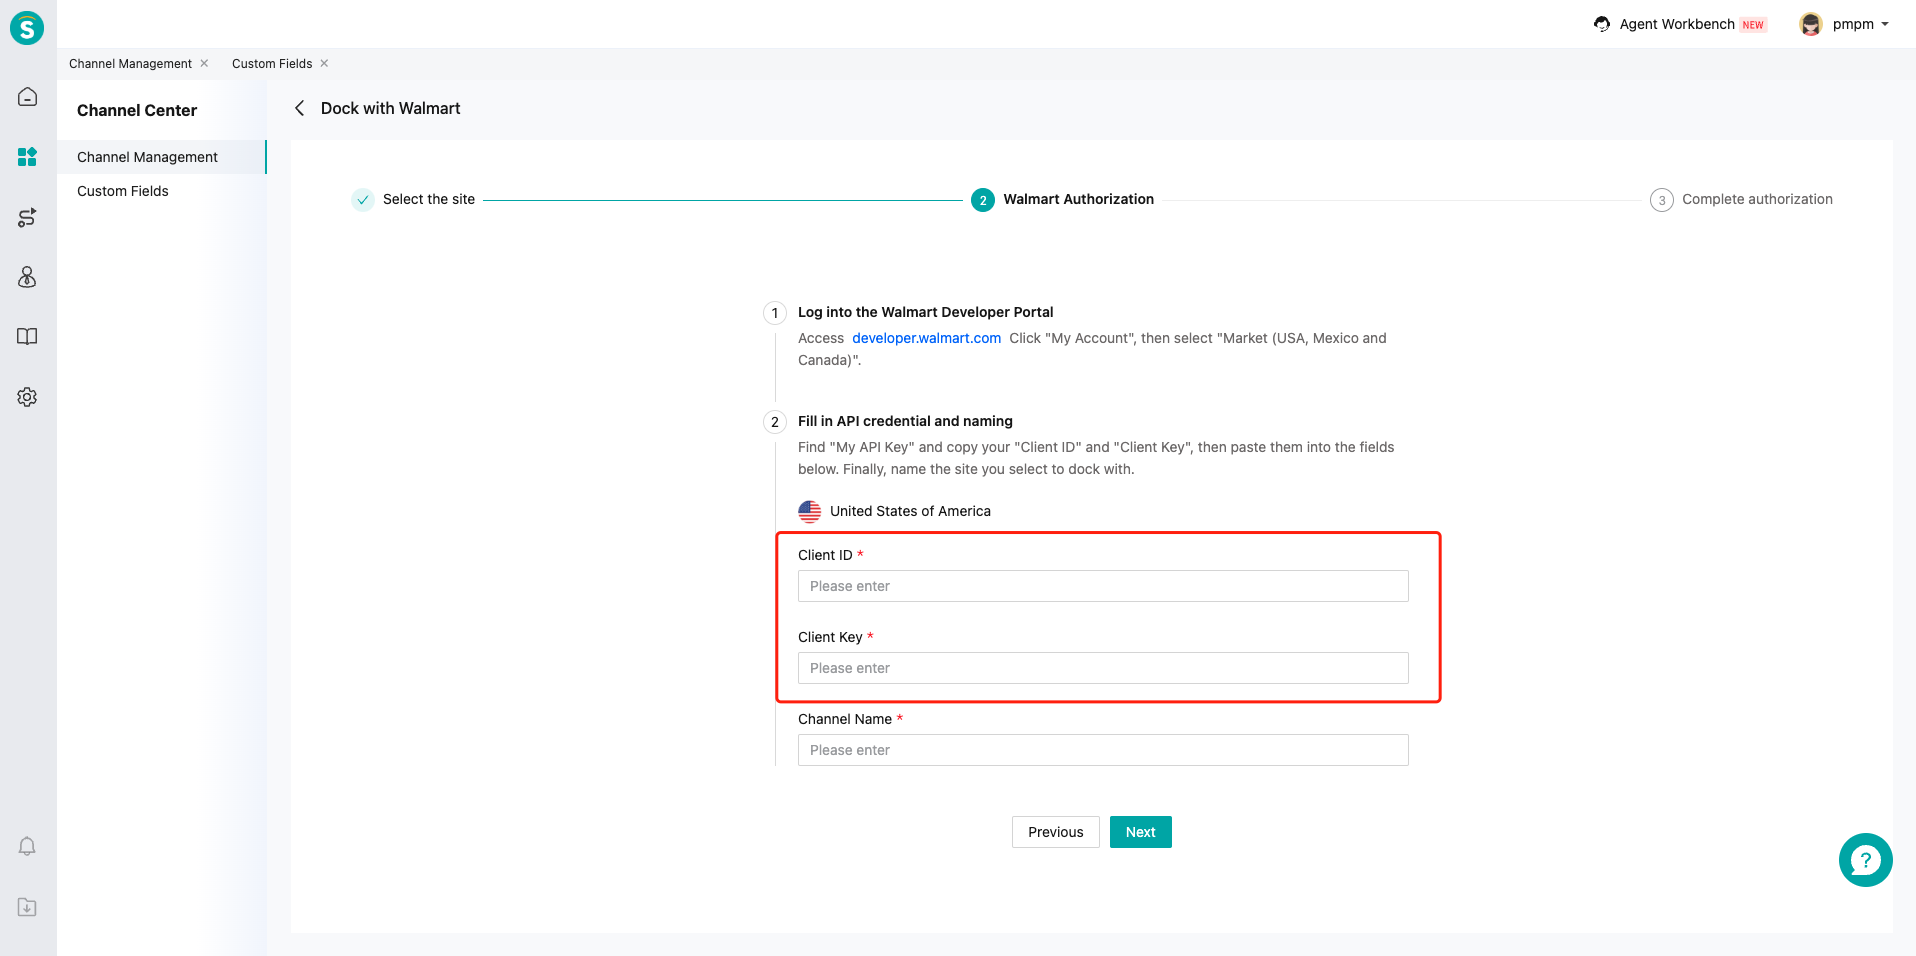Viewport: 1916px width, 956px height.
Task: Close the Custom Fields tab
Action: coord(324,63)
